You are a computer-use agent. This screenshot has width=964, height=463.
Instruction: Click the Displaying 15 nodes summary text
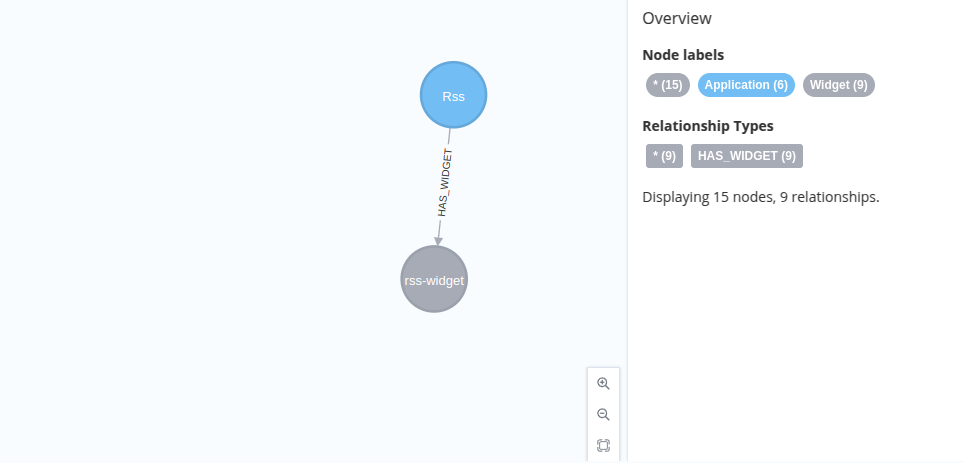(761, 197)
